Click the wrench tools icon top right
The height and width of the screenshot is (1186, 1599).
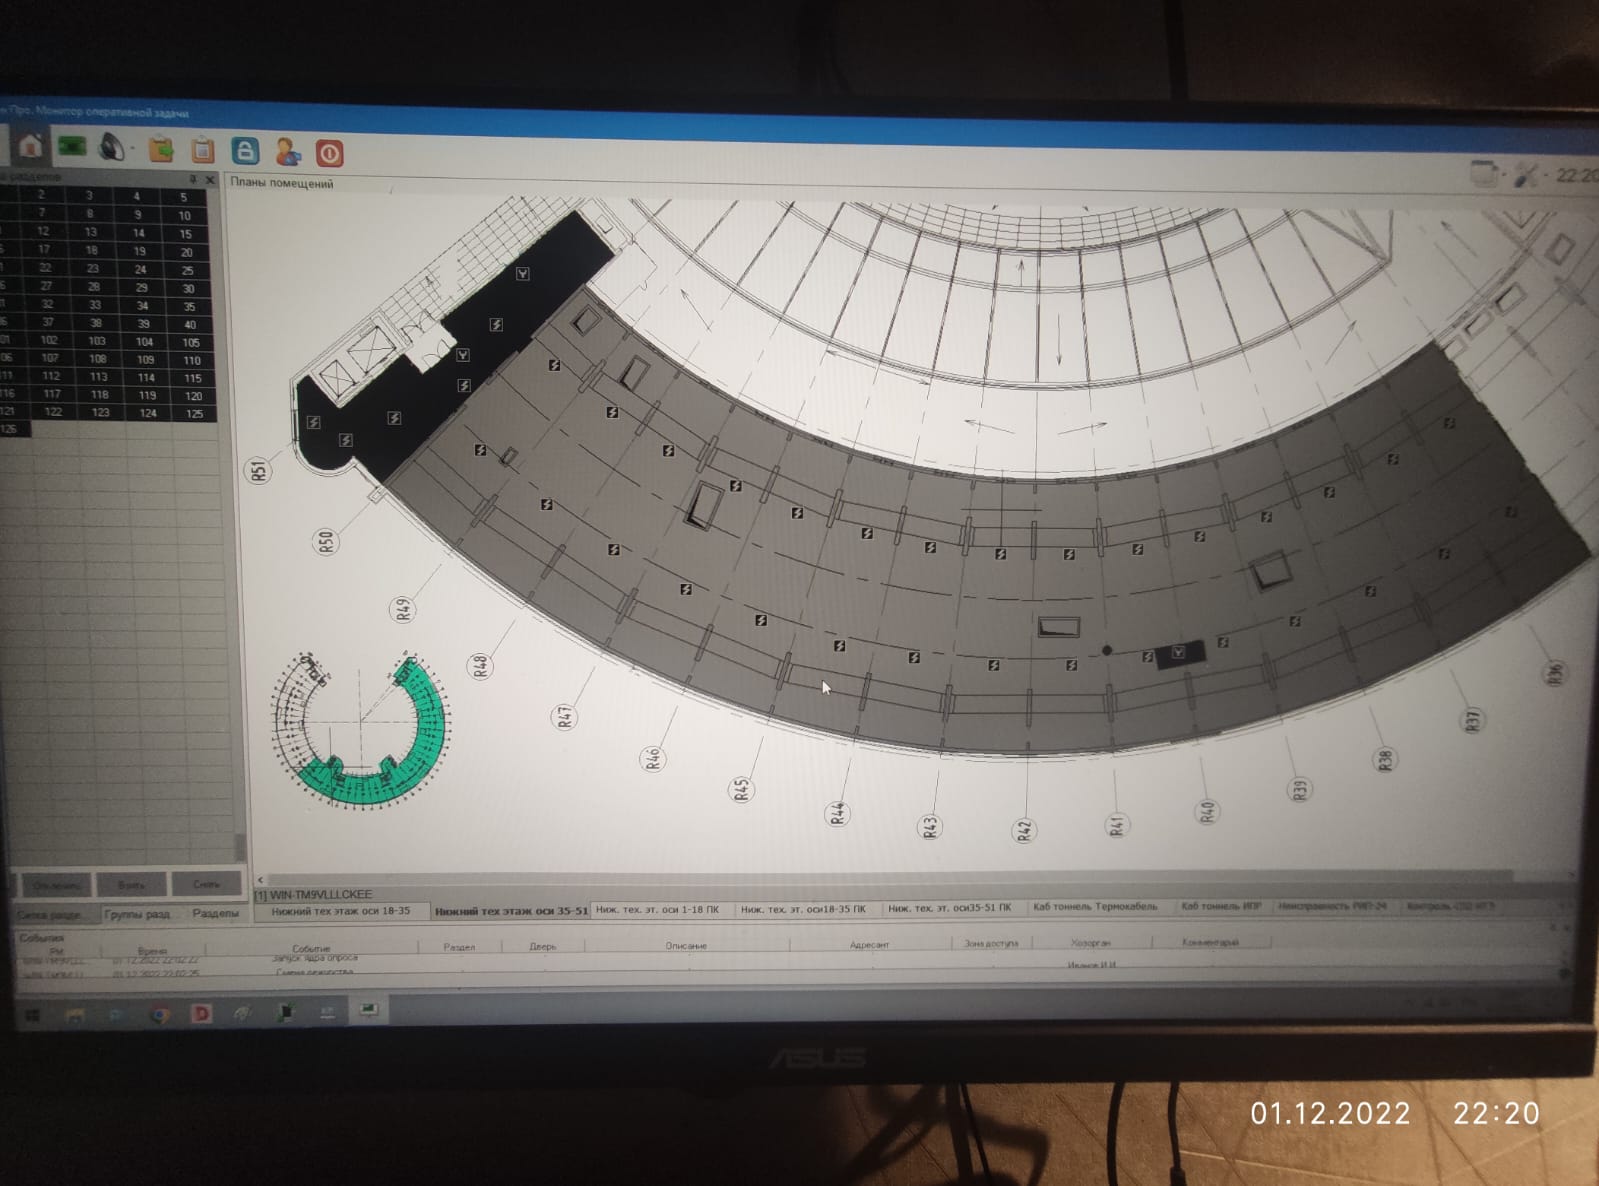coord(1525,176)
